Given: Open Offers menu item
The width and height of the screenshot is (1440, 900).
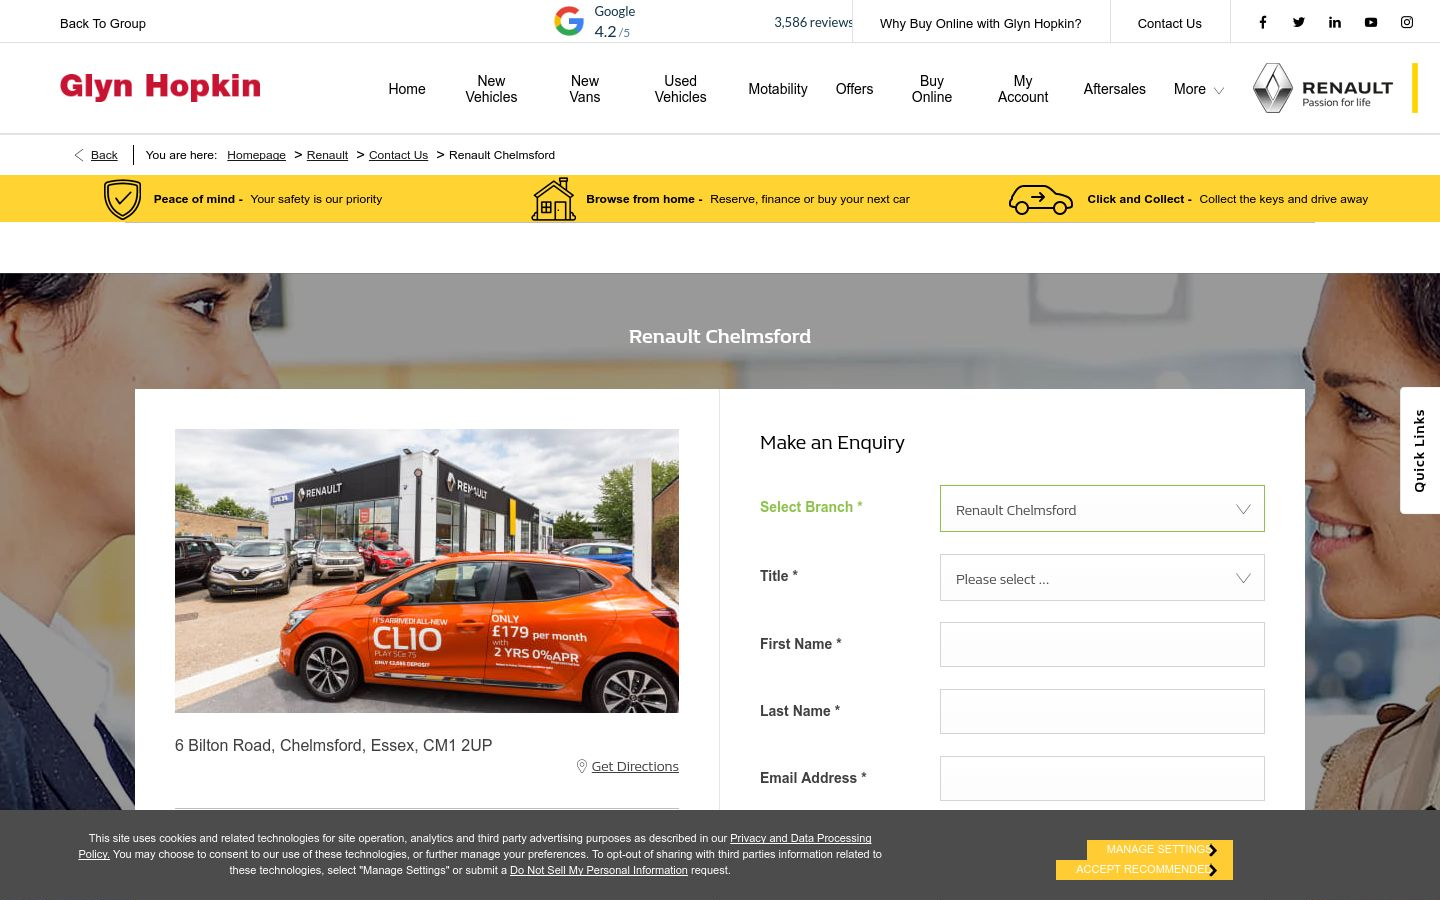Looking at the screenshot, I should (854, 89).
